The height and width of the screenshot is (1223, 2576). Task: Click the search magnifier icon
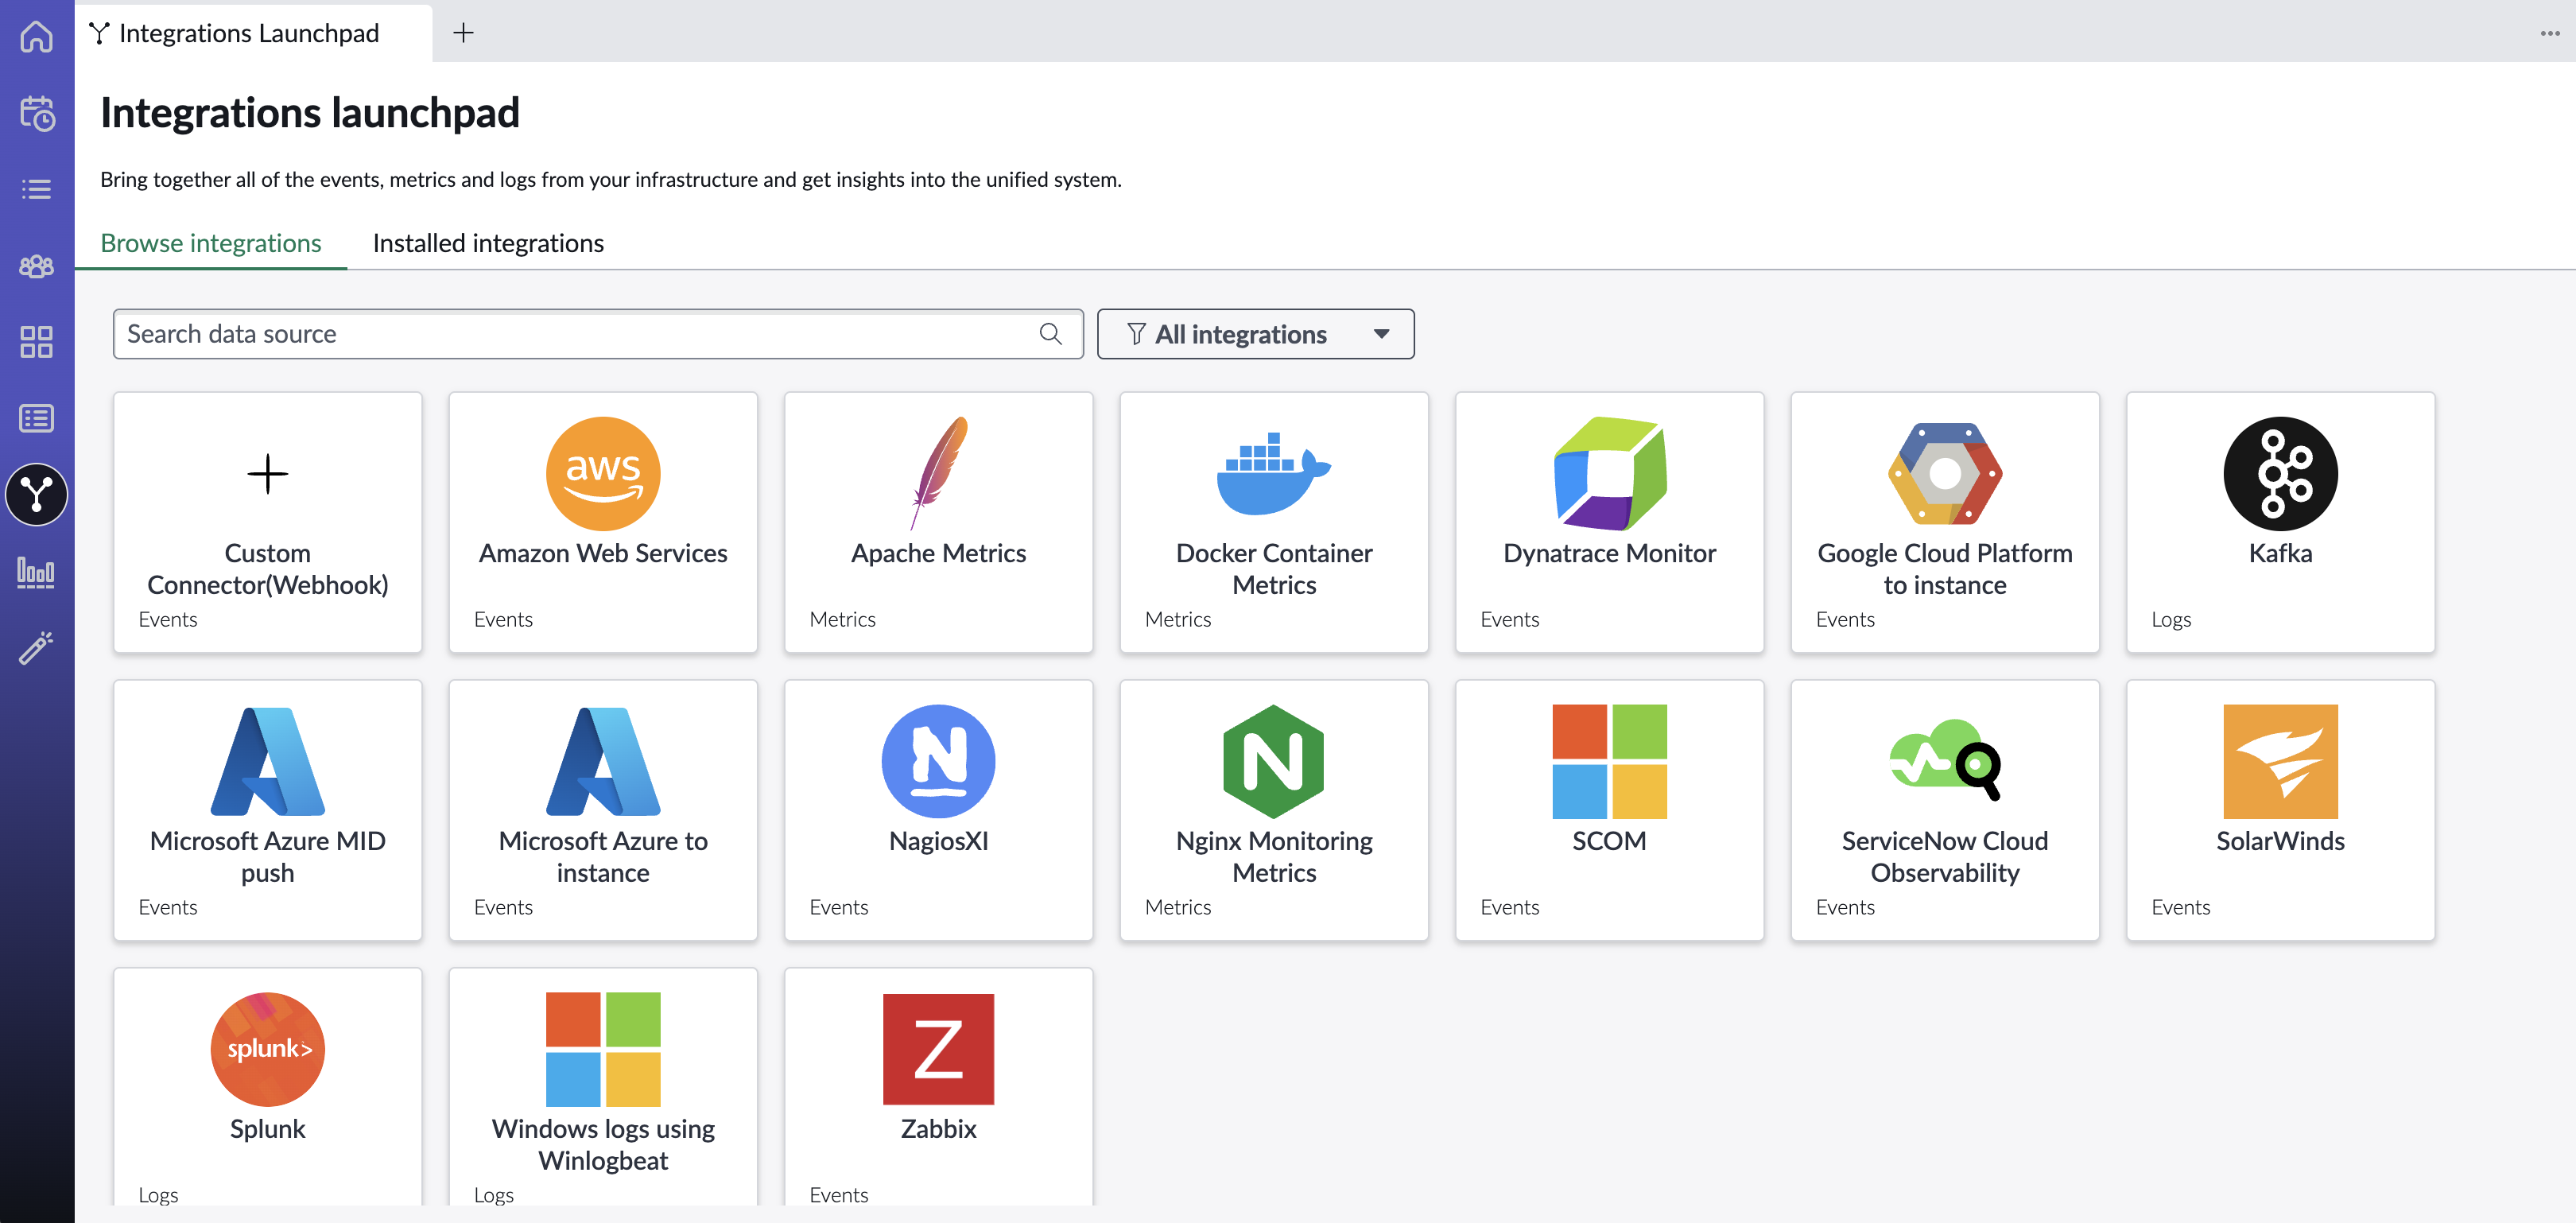point(1050,334)
